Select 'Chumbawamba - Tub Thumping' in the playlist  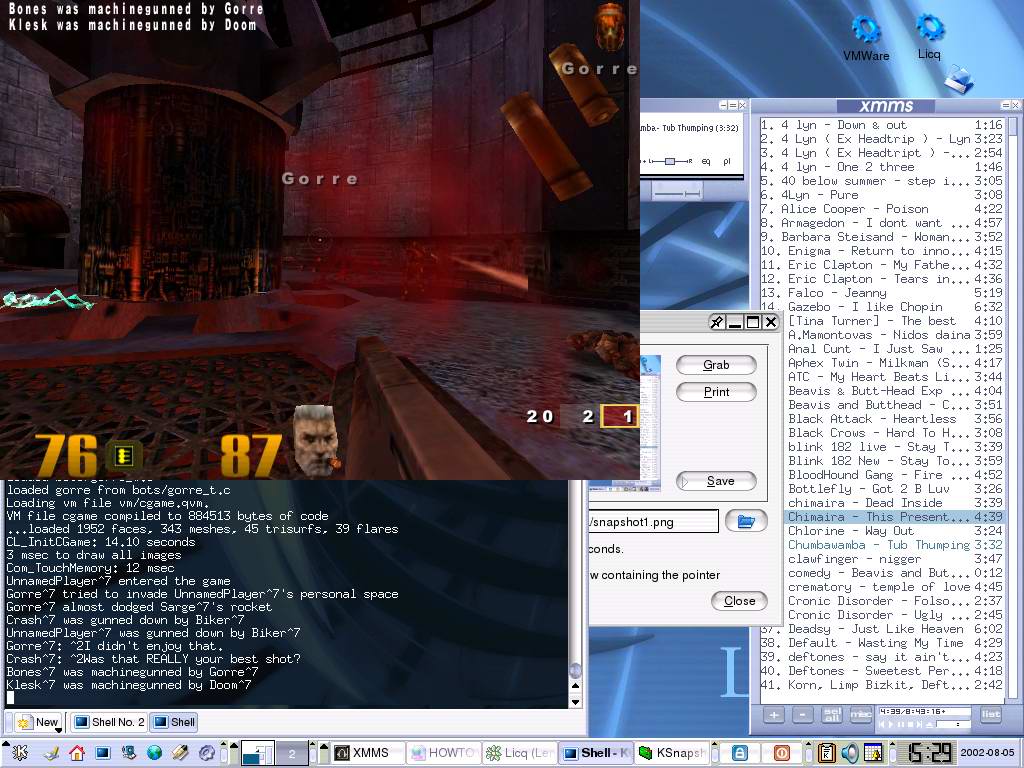[x=893, y=545]
